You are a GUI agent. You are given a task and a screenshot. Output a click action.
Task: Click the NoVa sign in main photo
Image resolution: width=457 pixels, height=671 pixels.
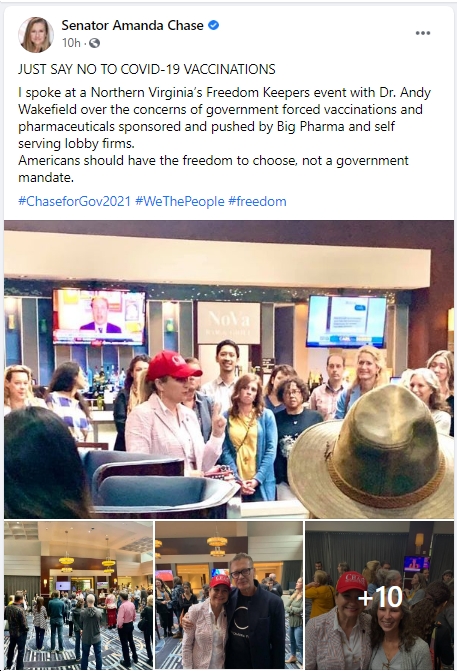tap(229, 323)
